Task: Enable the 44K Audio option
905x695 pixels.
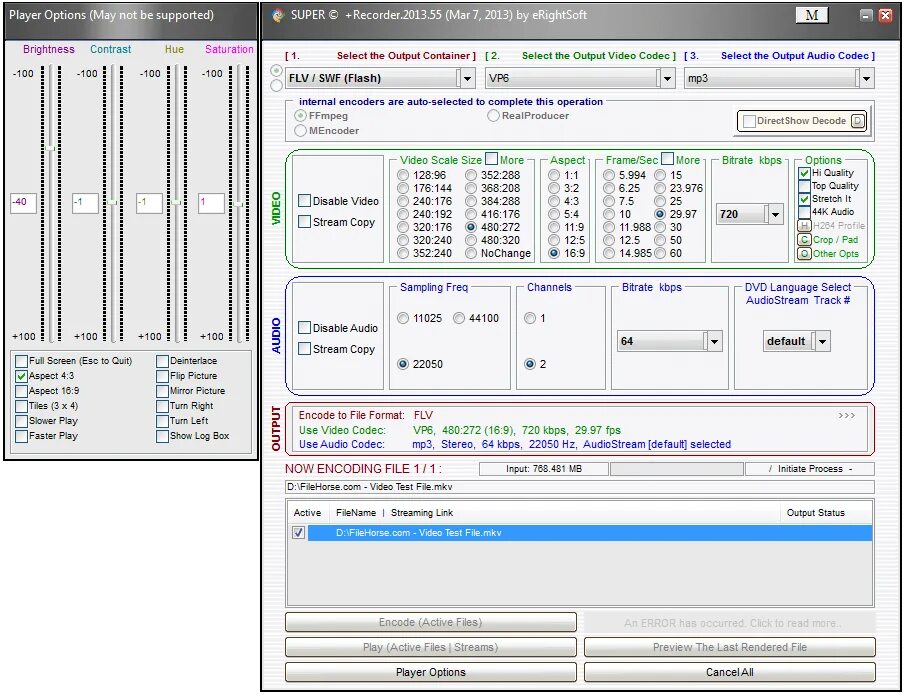Action: (x=804, y=212)
